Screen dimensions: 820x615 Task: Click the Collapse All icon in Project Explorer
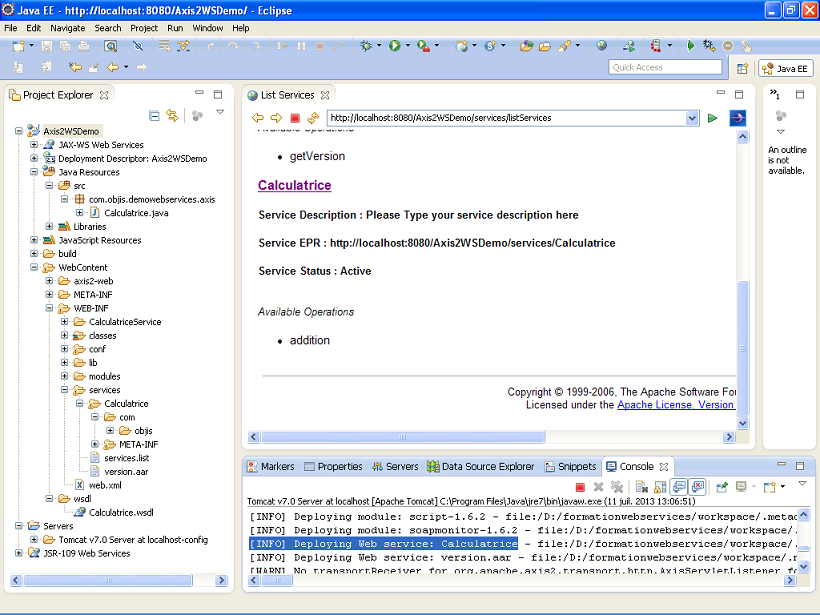click(x=154, y=116)
